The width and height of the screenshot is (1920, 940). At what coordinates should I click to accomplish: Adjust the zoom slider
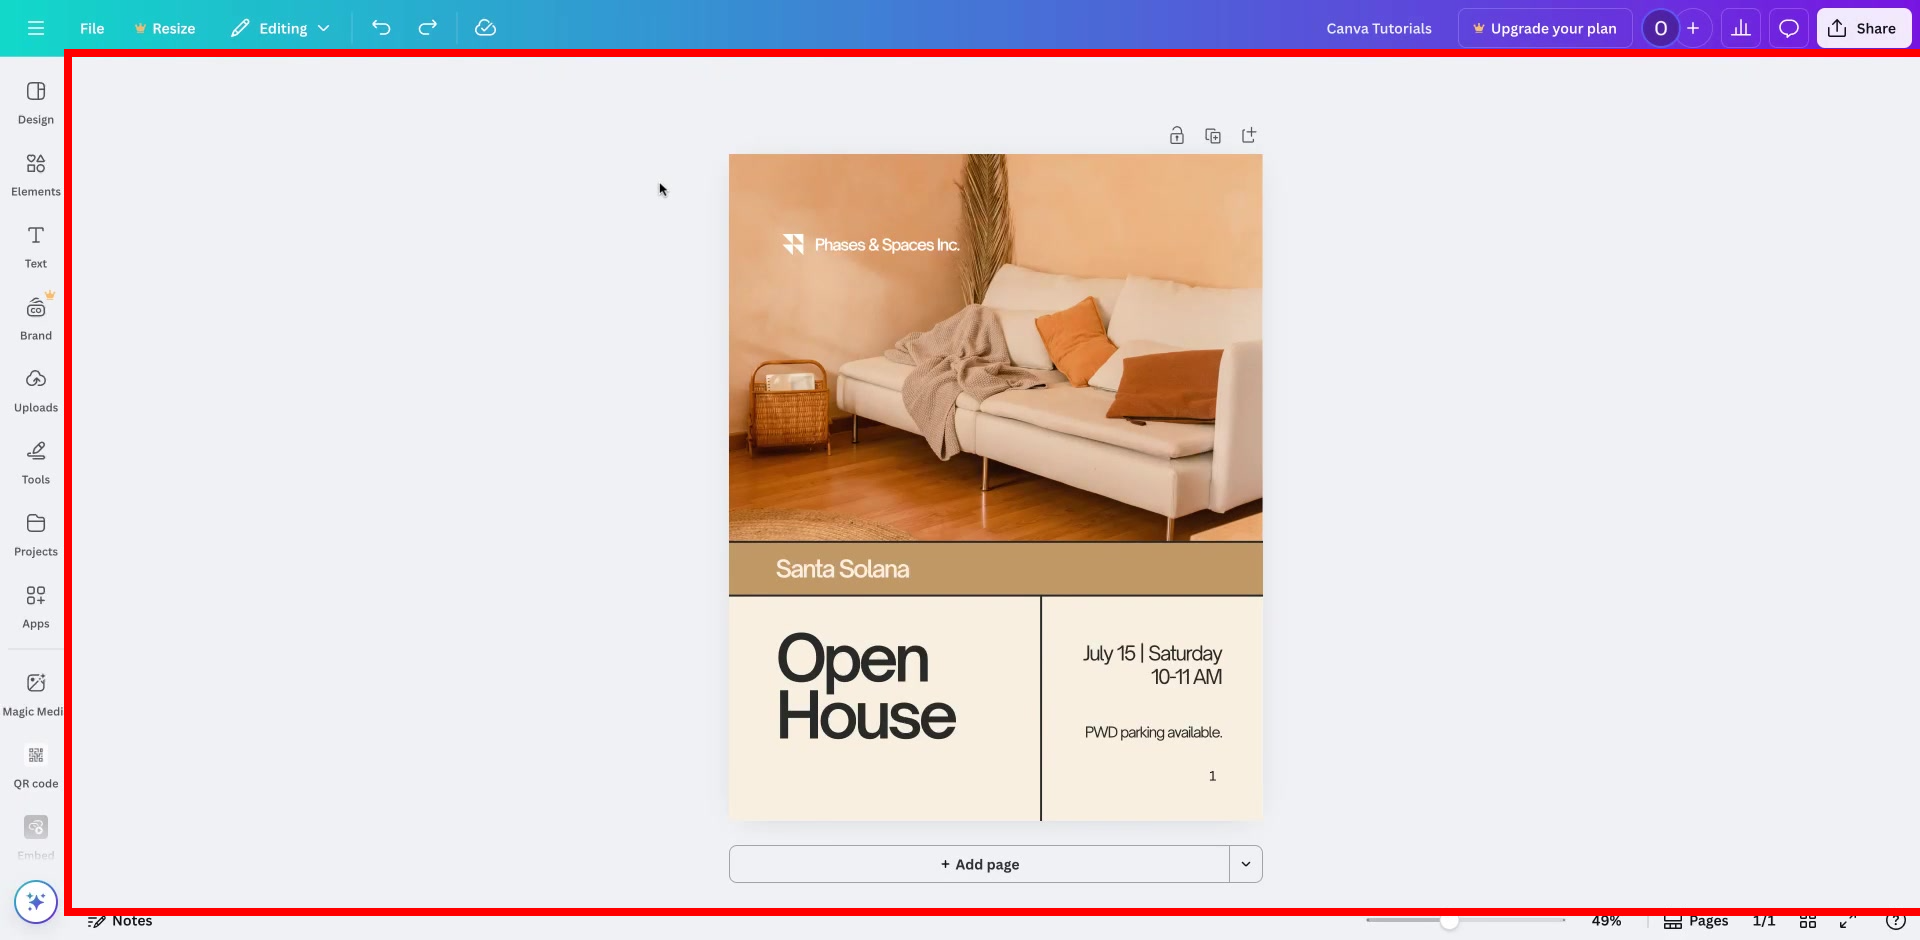point(1453,921)
